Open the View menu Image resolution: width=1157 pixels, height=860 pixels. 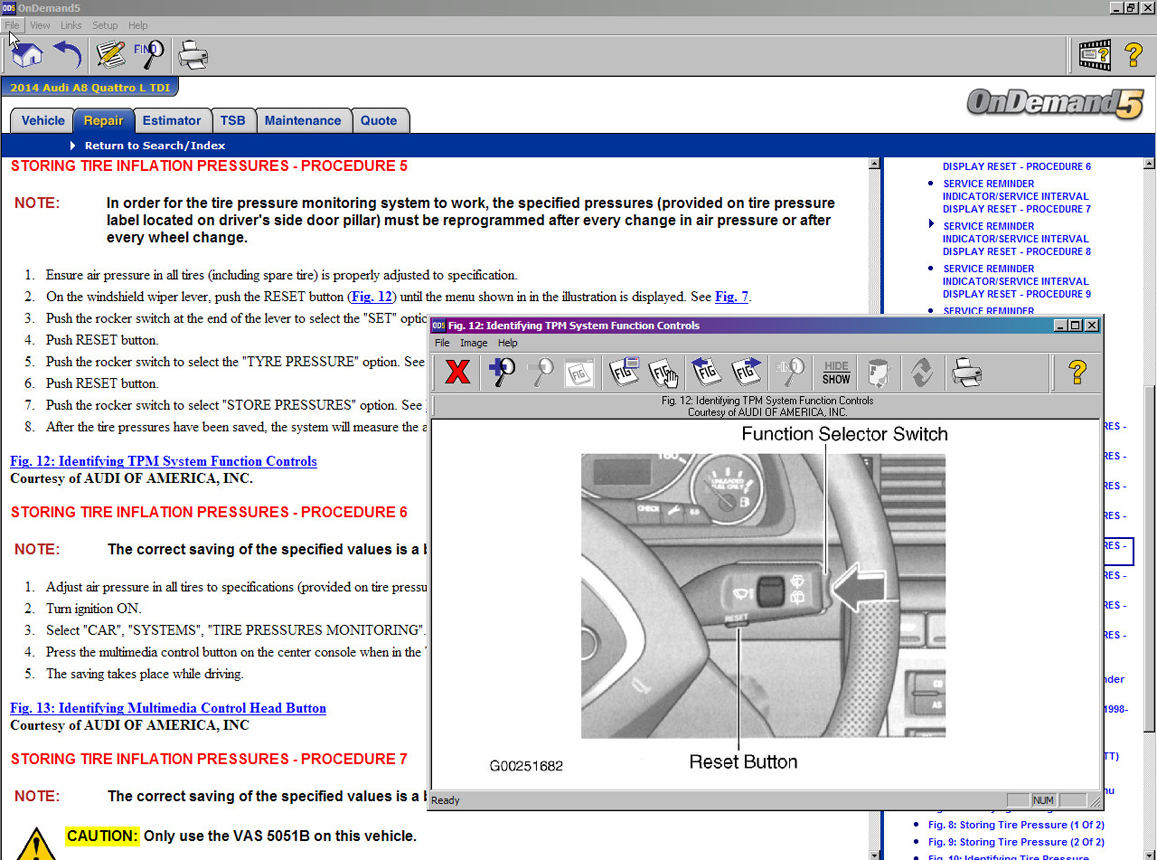coord(40,25)
